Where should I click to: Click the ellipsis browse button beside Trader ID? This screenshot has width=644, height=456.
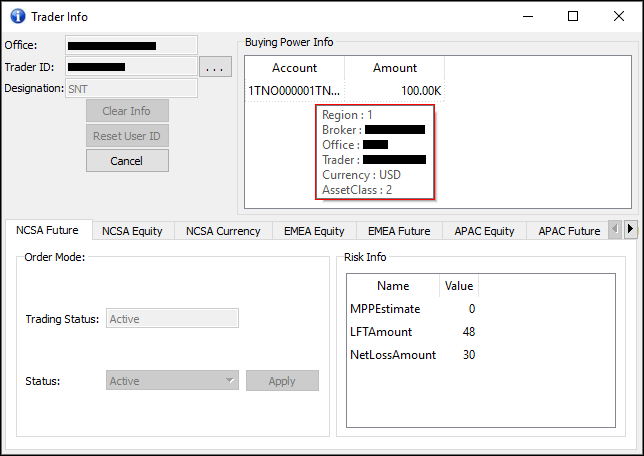(216, 67)
